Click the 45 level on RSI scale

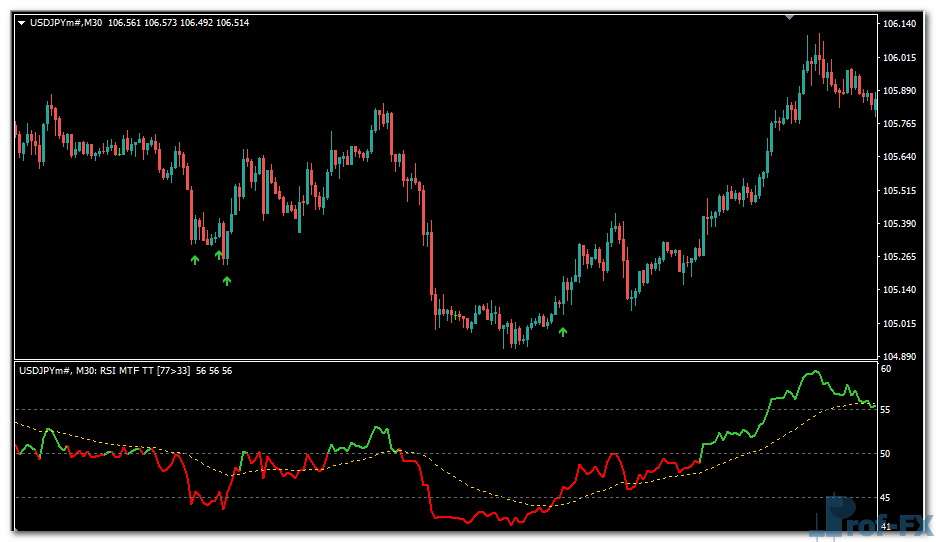point(885,498)
